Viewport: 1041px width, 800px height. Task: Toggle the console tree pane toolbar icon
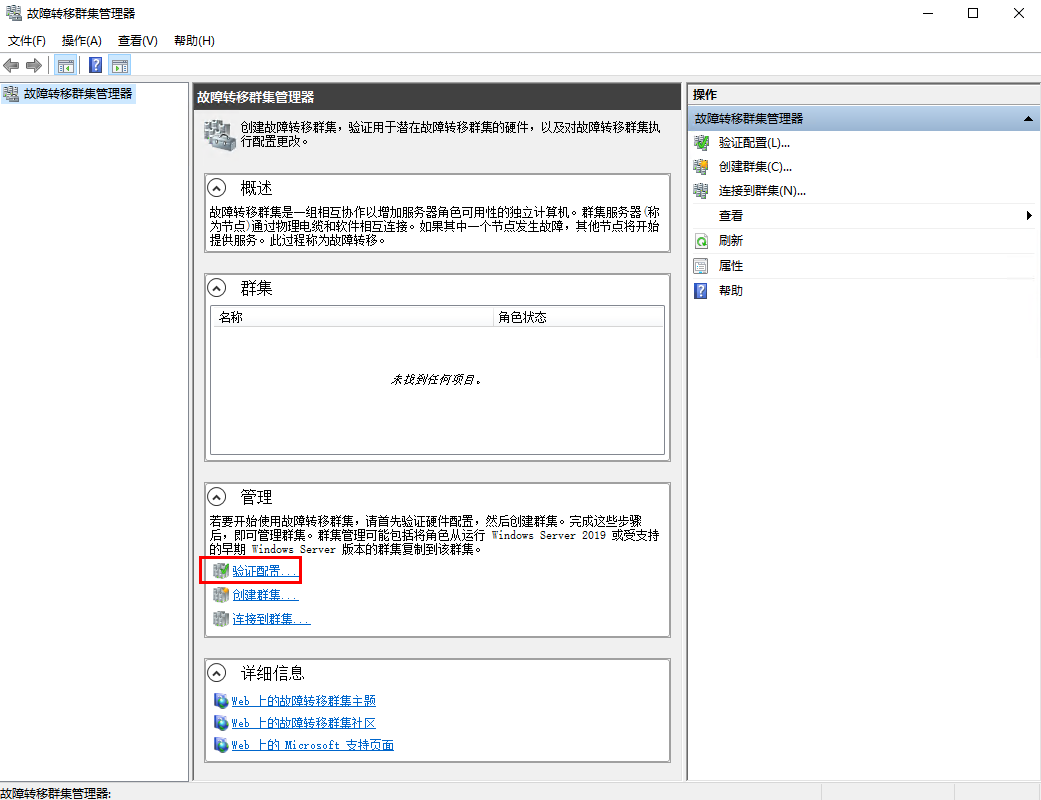65,65
